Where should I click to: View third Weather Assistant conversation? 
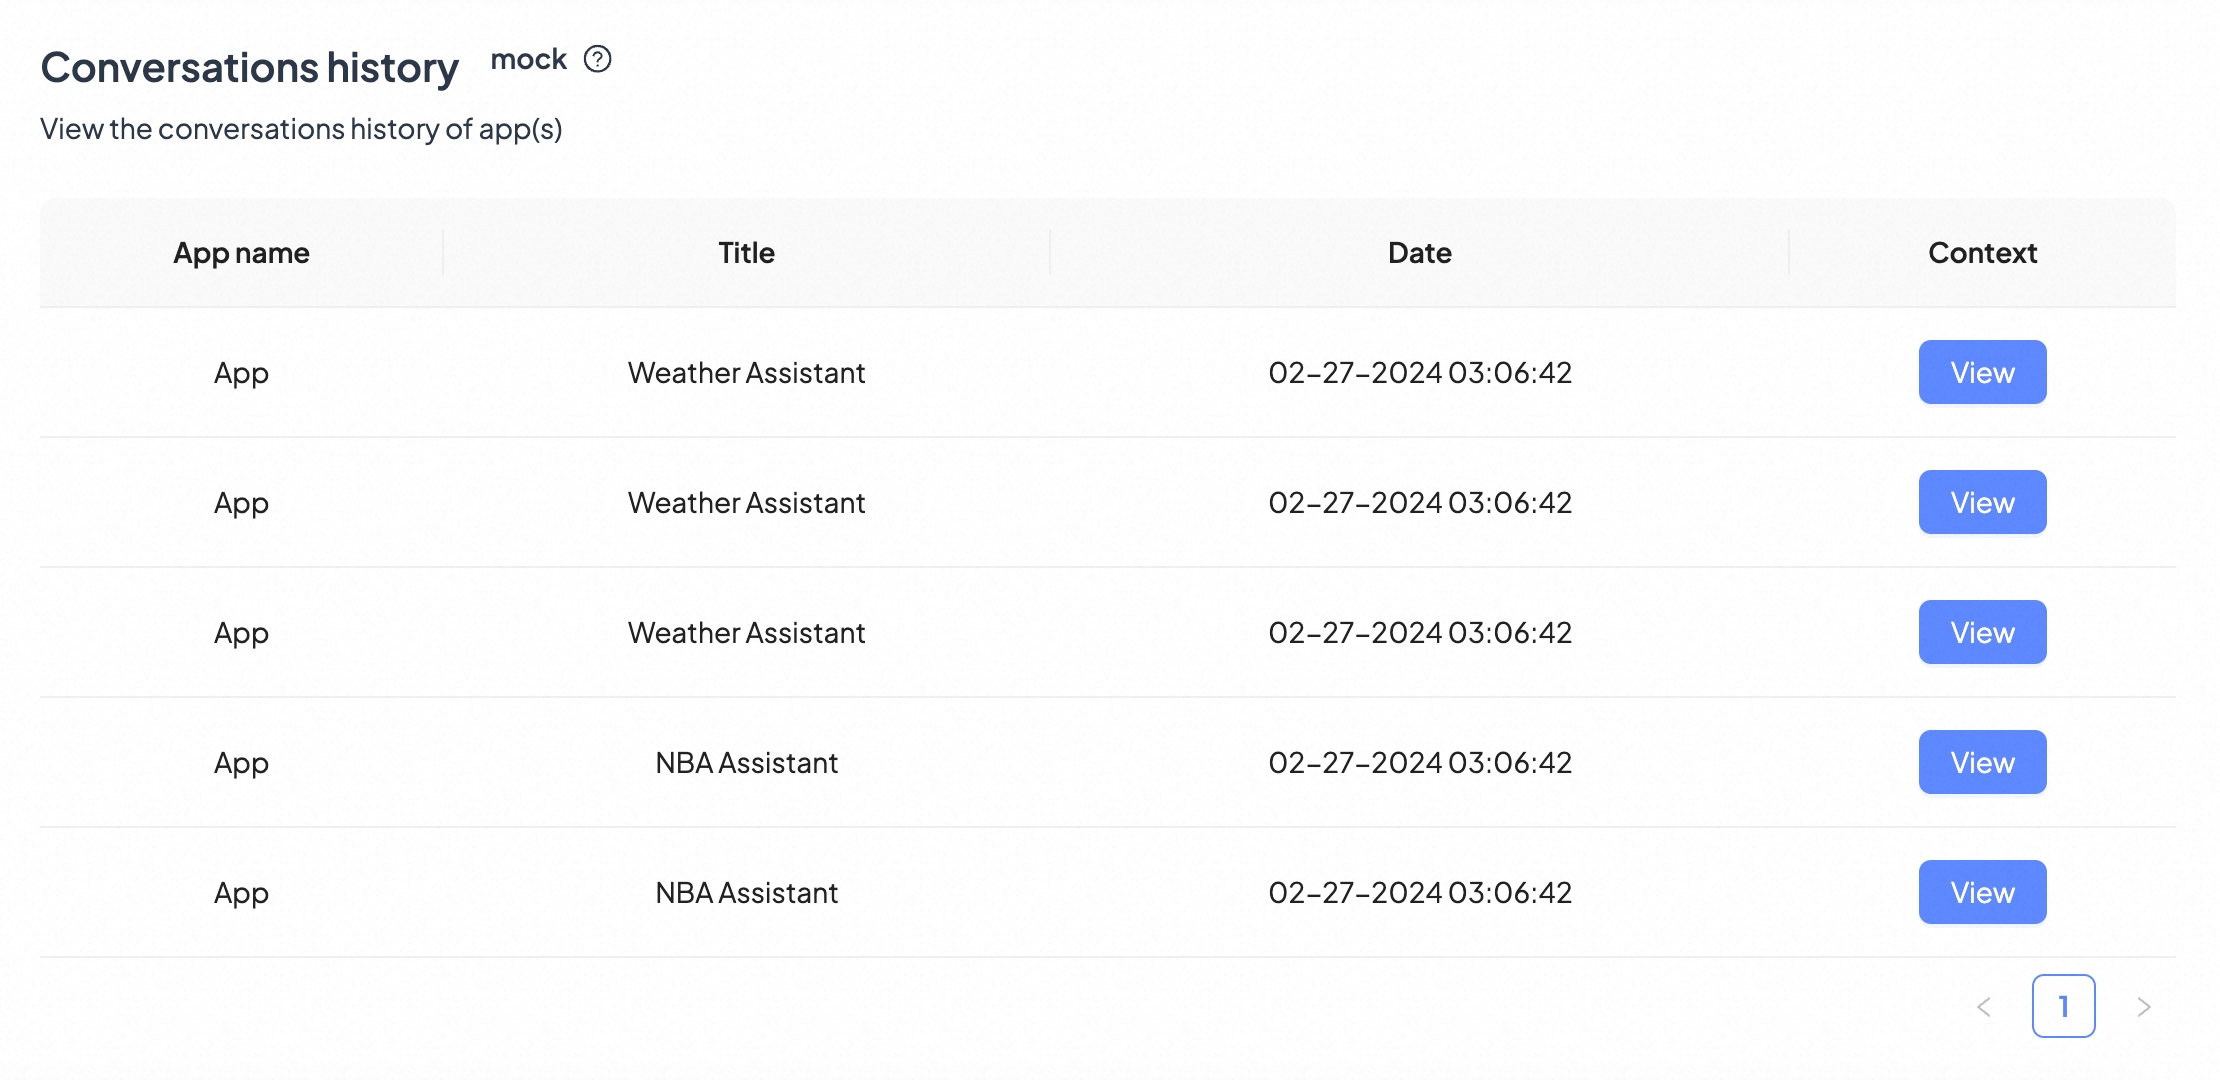(x=1981, y=632)
